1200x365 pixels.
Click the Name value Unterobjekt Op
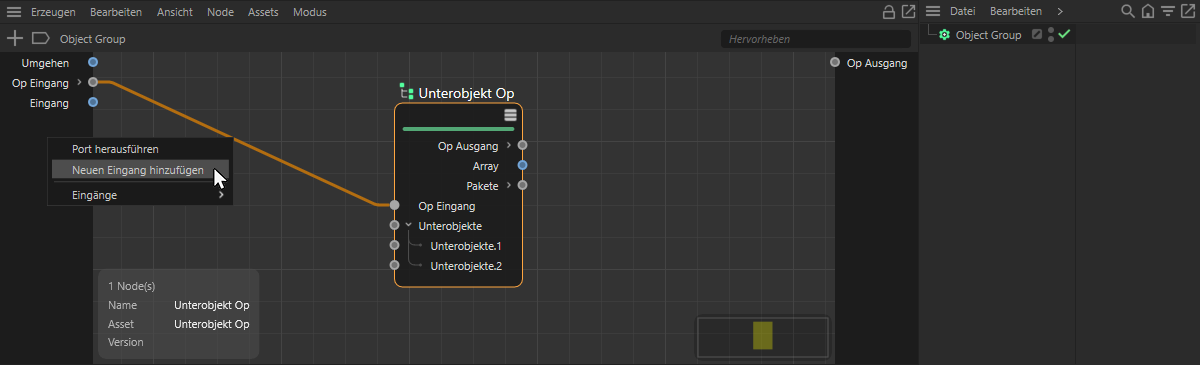tap(212, 305)
